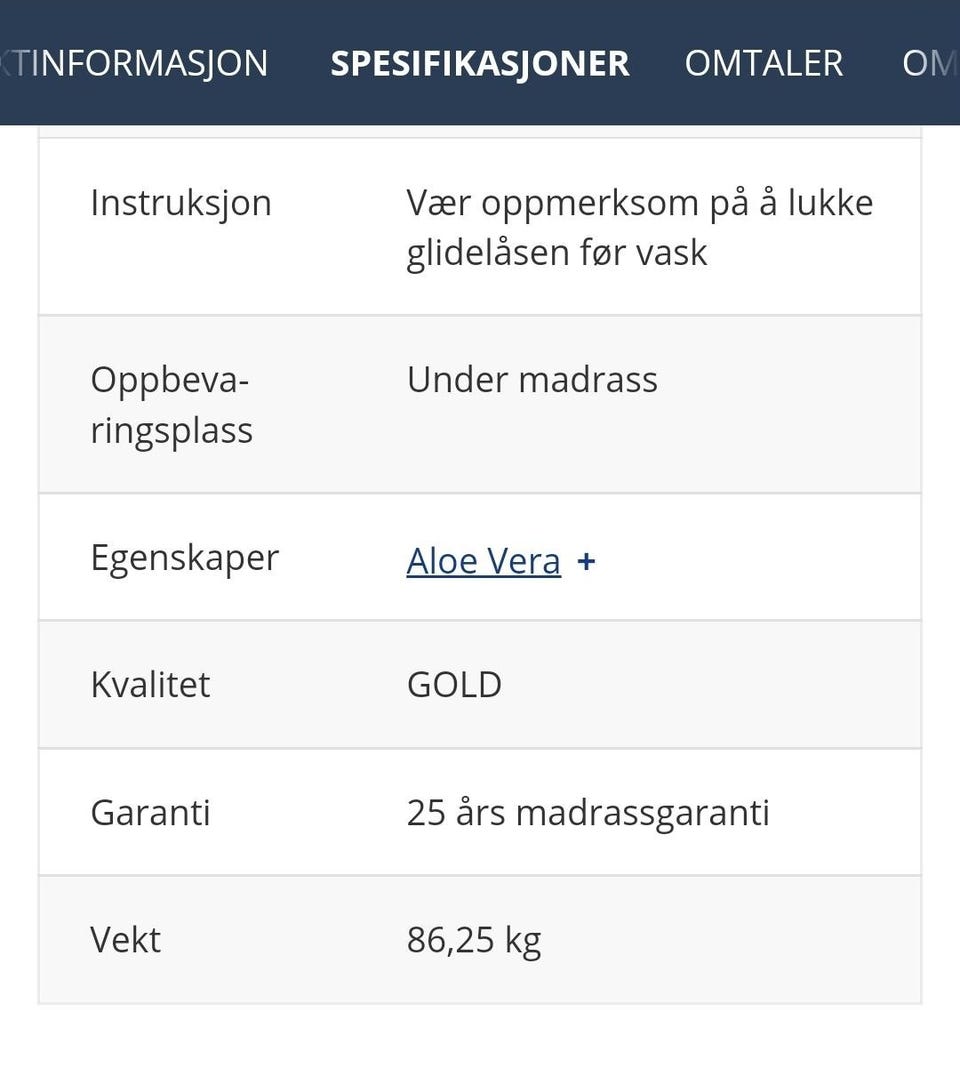Click the Egenskaper label
This screenshot has width=960, height=1084.
tap(185, 558)
